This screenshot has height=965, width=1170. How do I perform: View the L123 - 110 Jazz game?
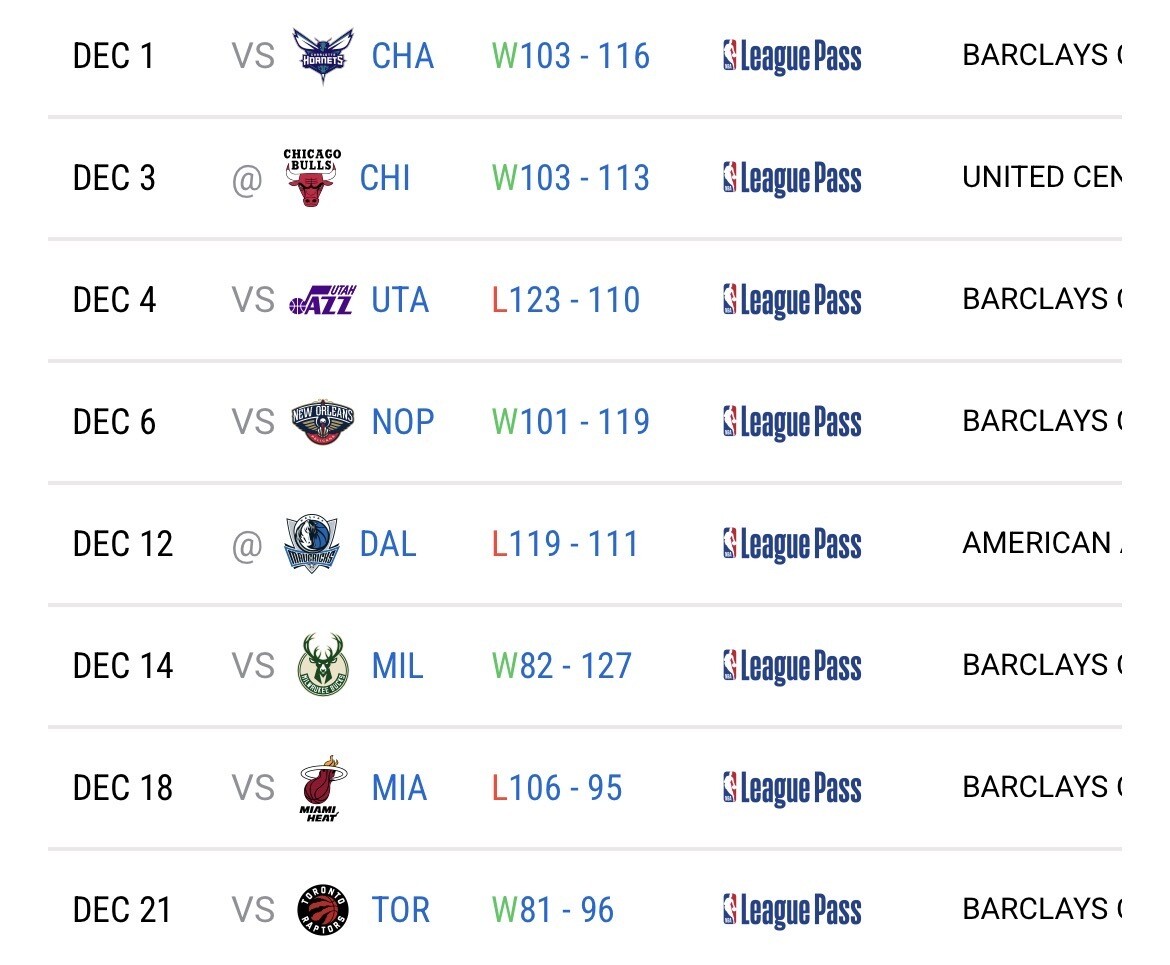(x=566, y=300)
